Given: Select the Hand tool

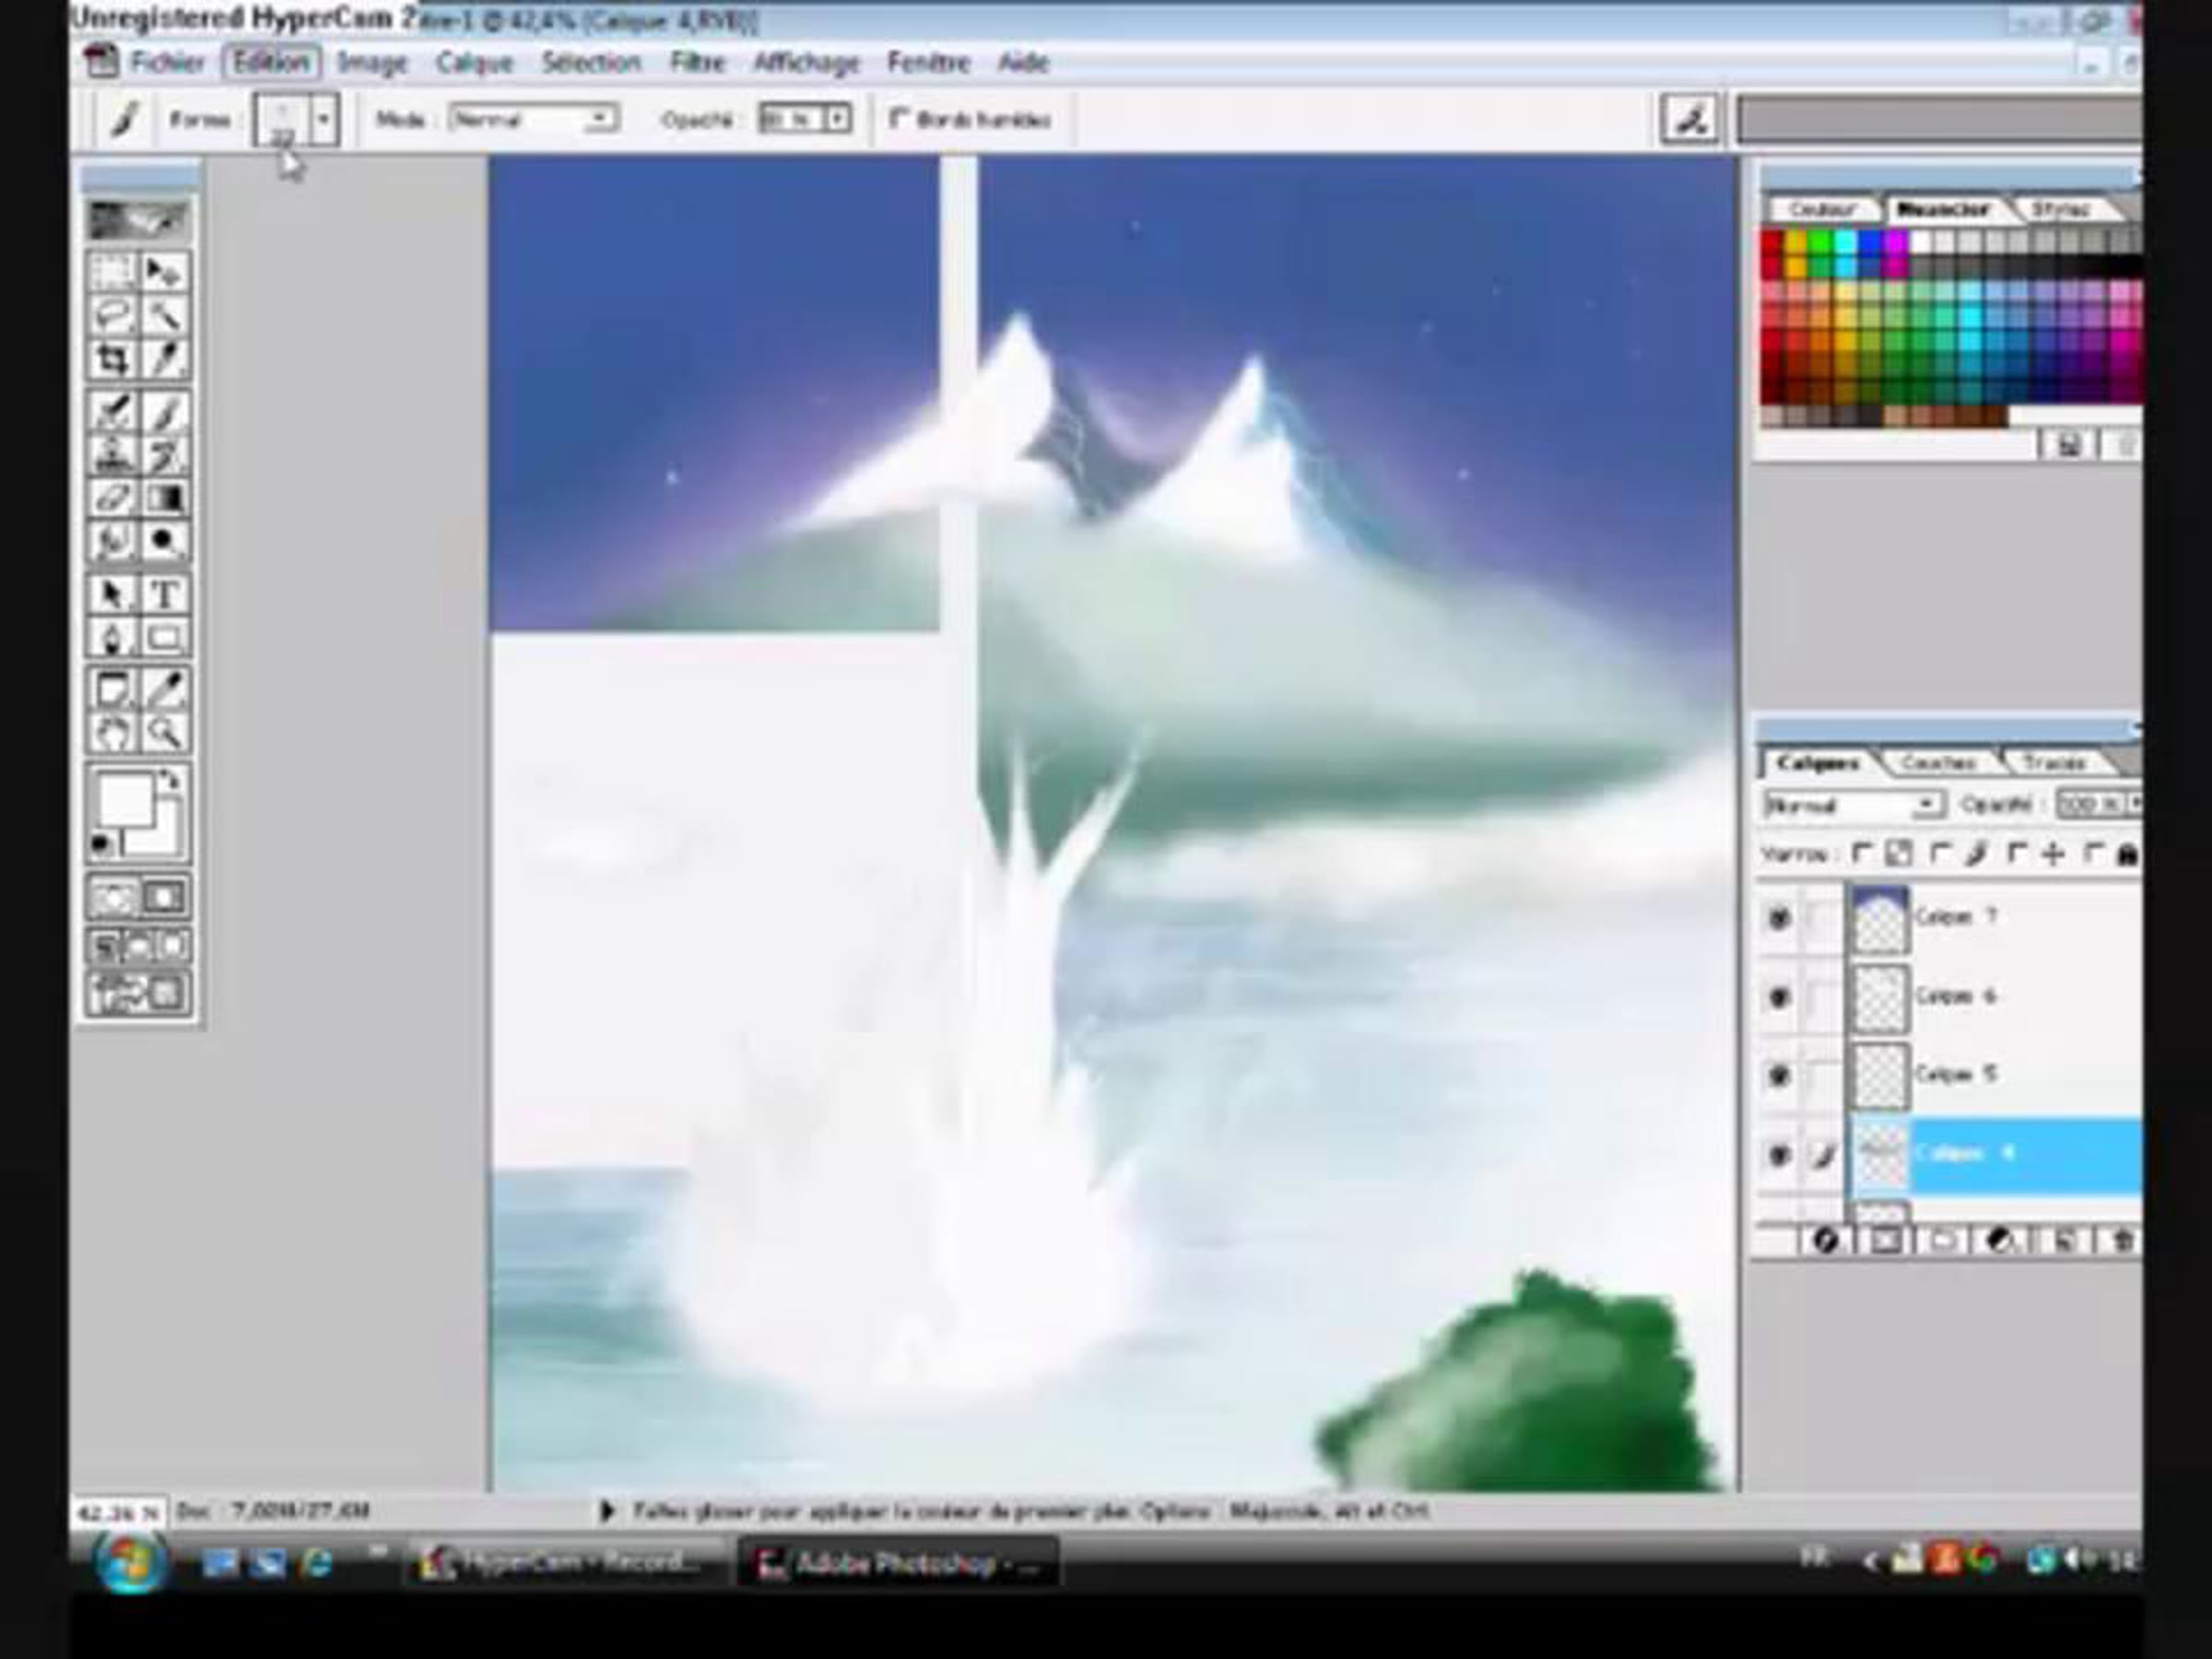Looking at the screenshot, I should pyautogui.click(x=112, y=733).
